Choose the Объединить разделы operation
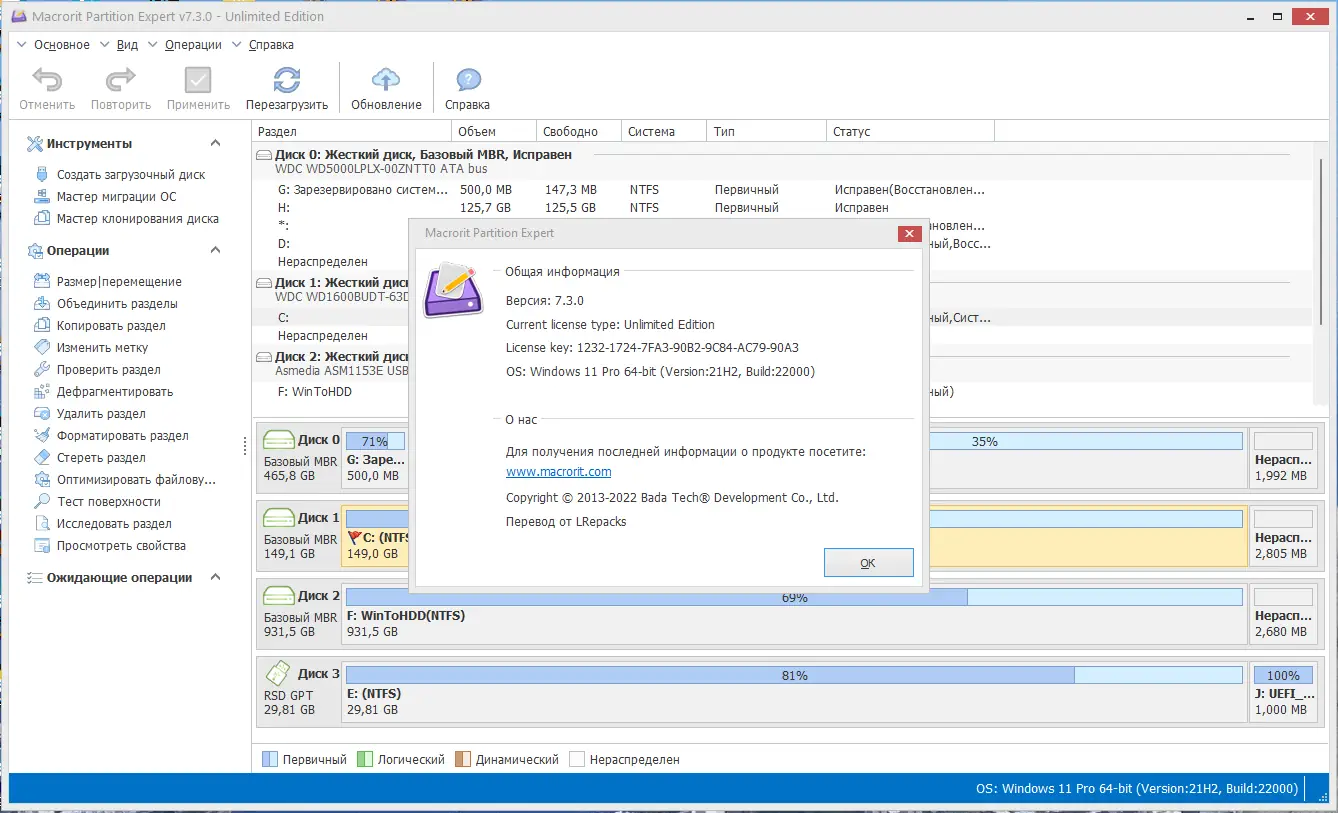 tap(117, 304)
